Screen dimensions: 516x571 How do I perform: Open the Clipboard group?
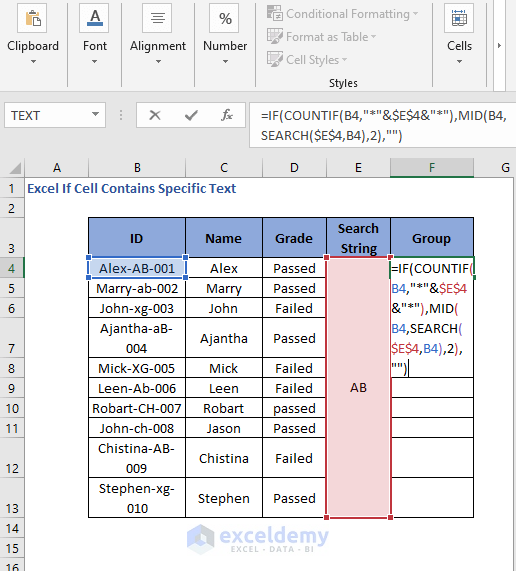[33, 35]
